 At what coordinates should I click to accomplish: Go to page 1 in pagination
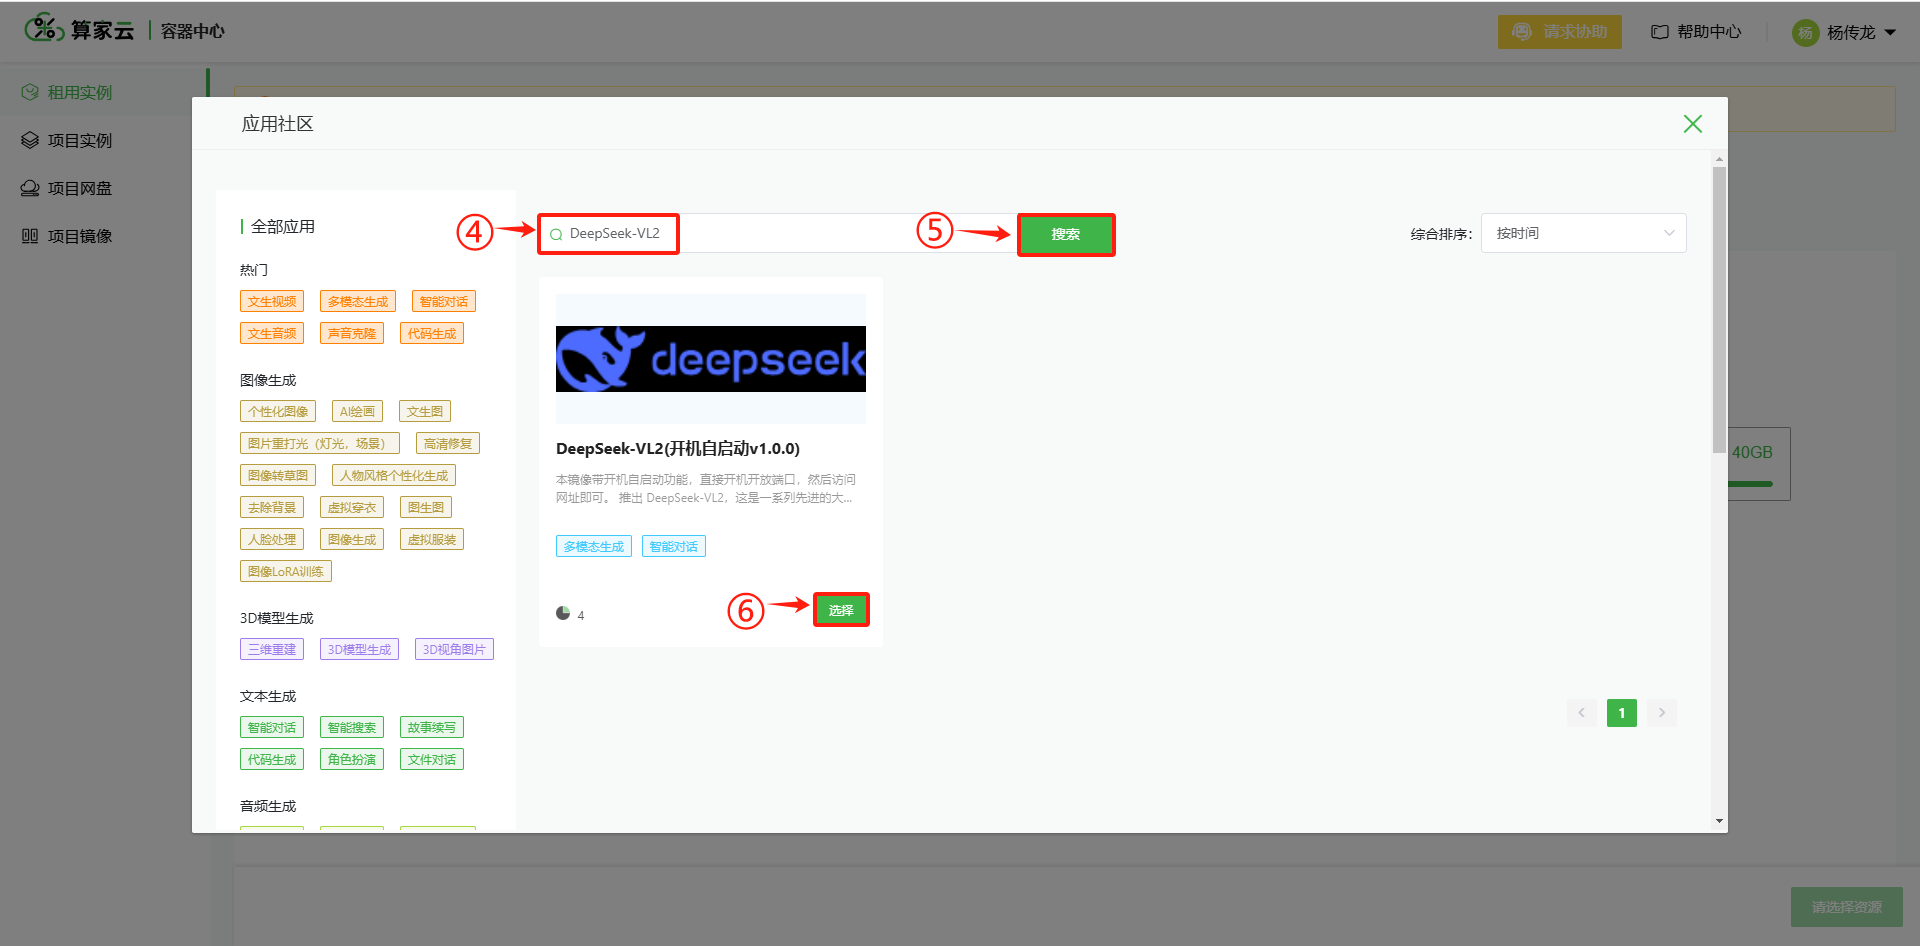tap(1622, 713)
